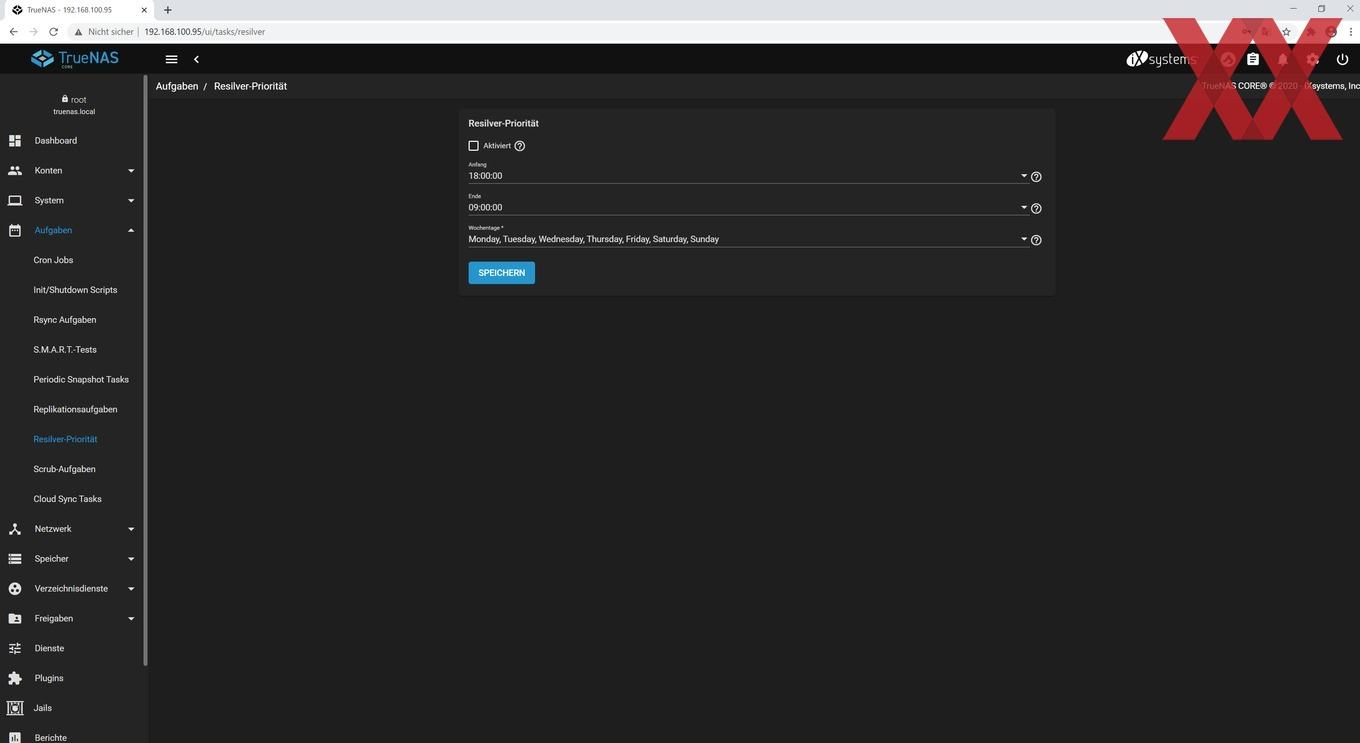Open the Wochentage weekday dropdown
1360x743 pixels.
[748, 240]
